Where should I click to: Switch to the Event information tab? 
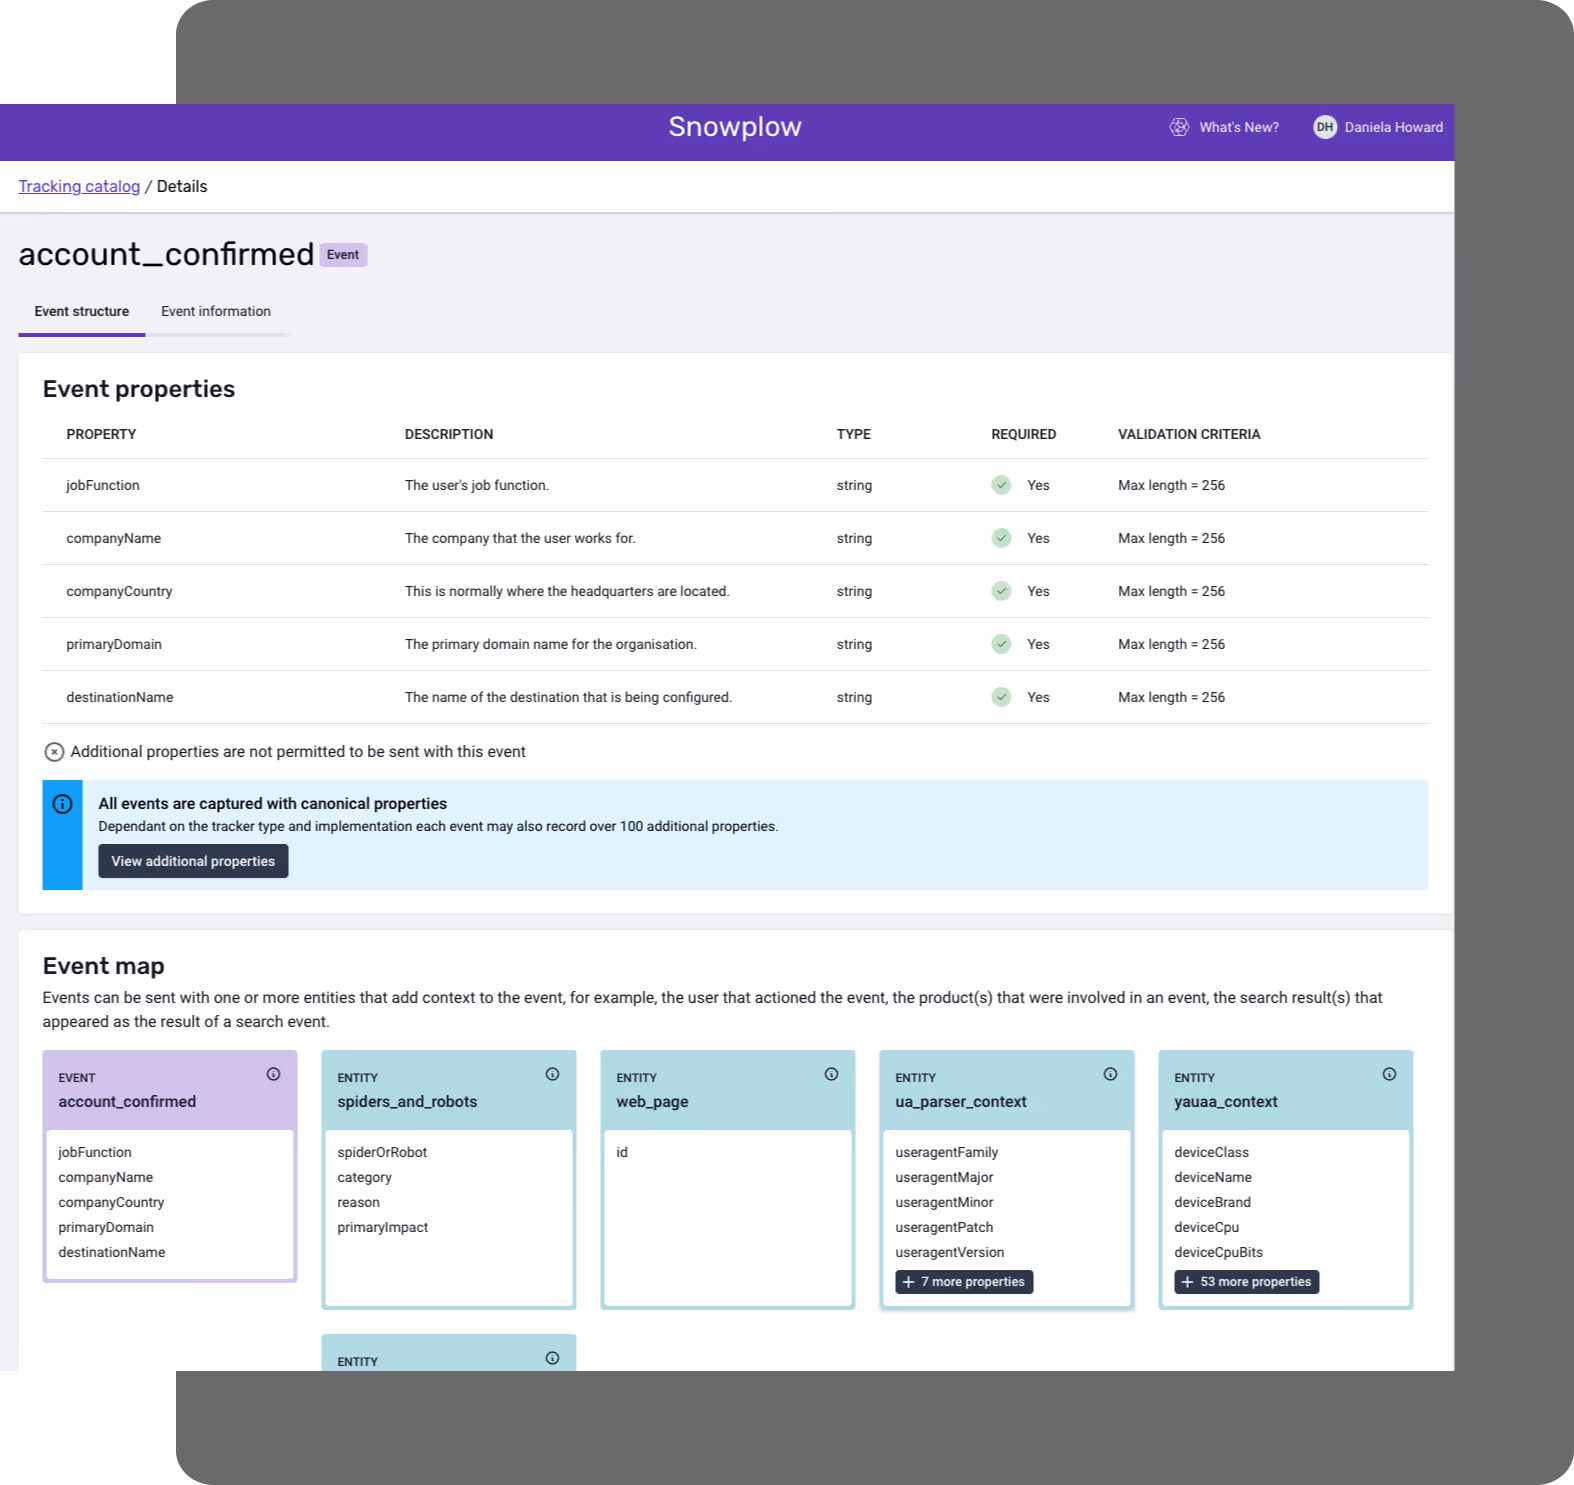coord(216,312)
